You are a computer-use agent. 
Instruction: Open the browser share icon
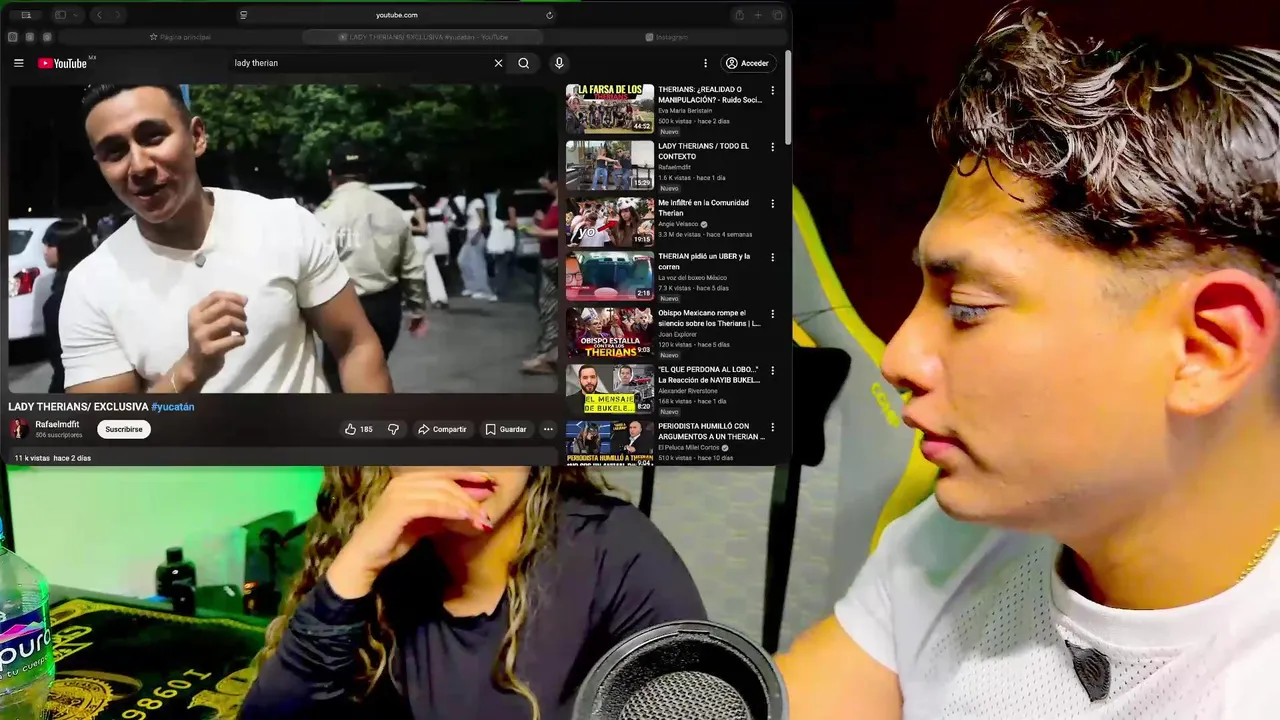[739, 15]
